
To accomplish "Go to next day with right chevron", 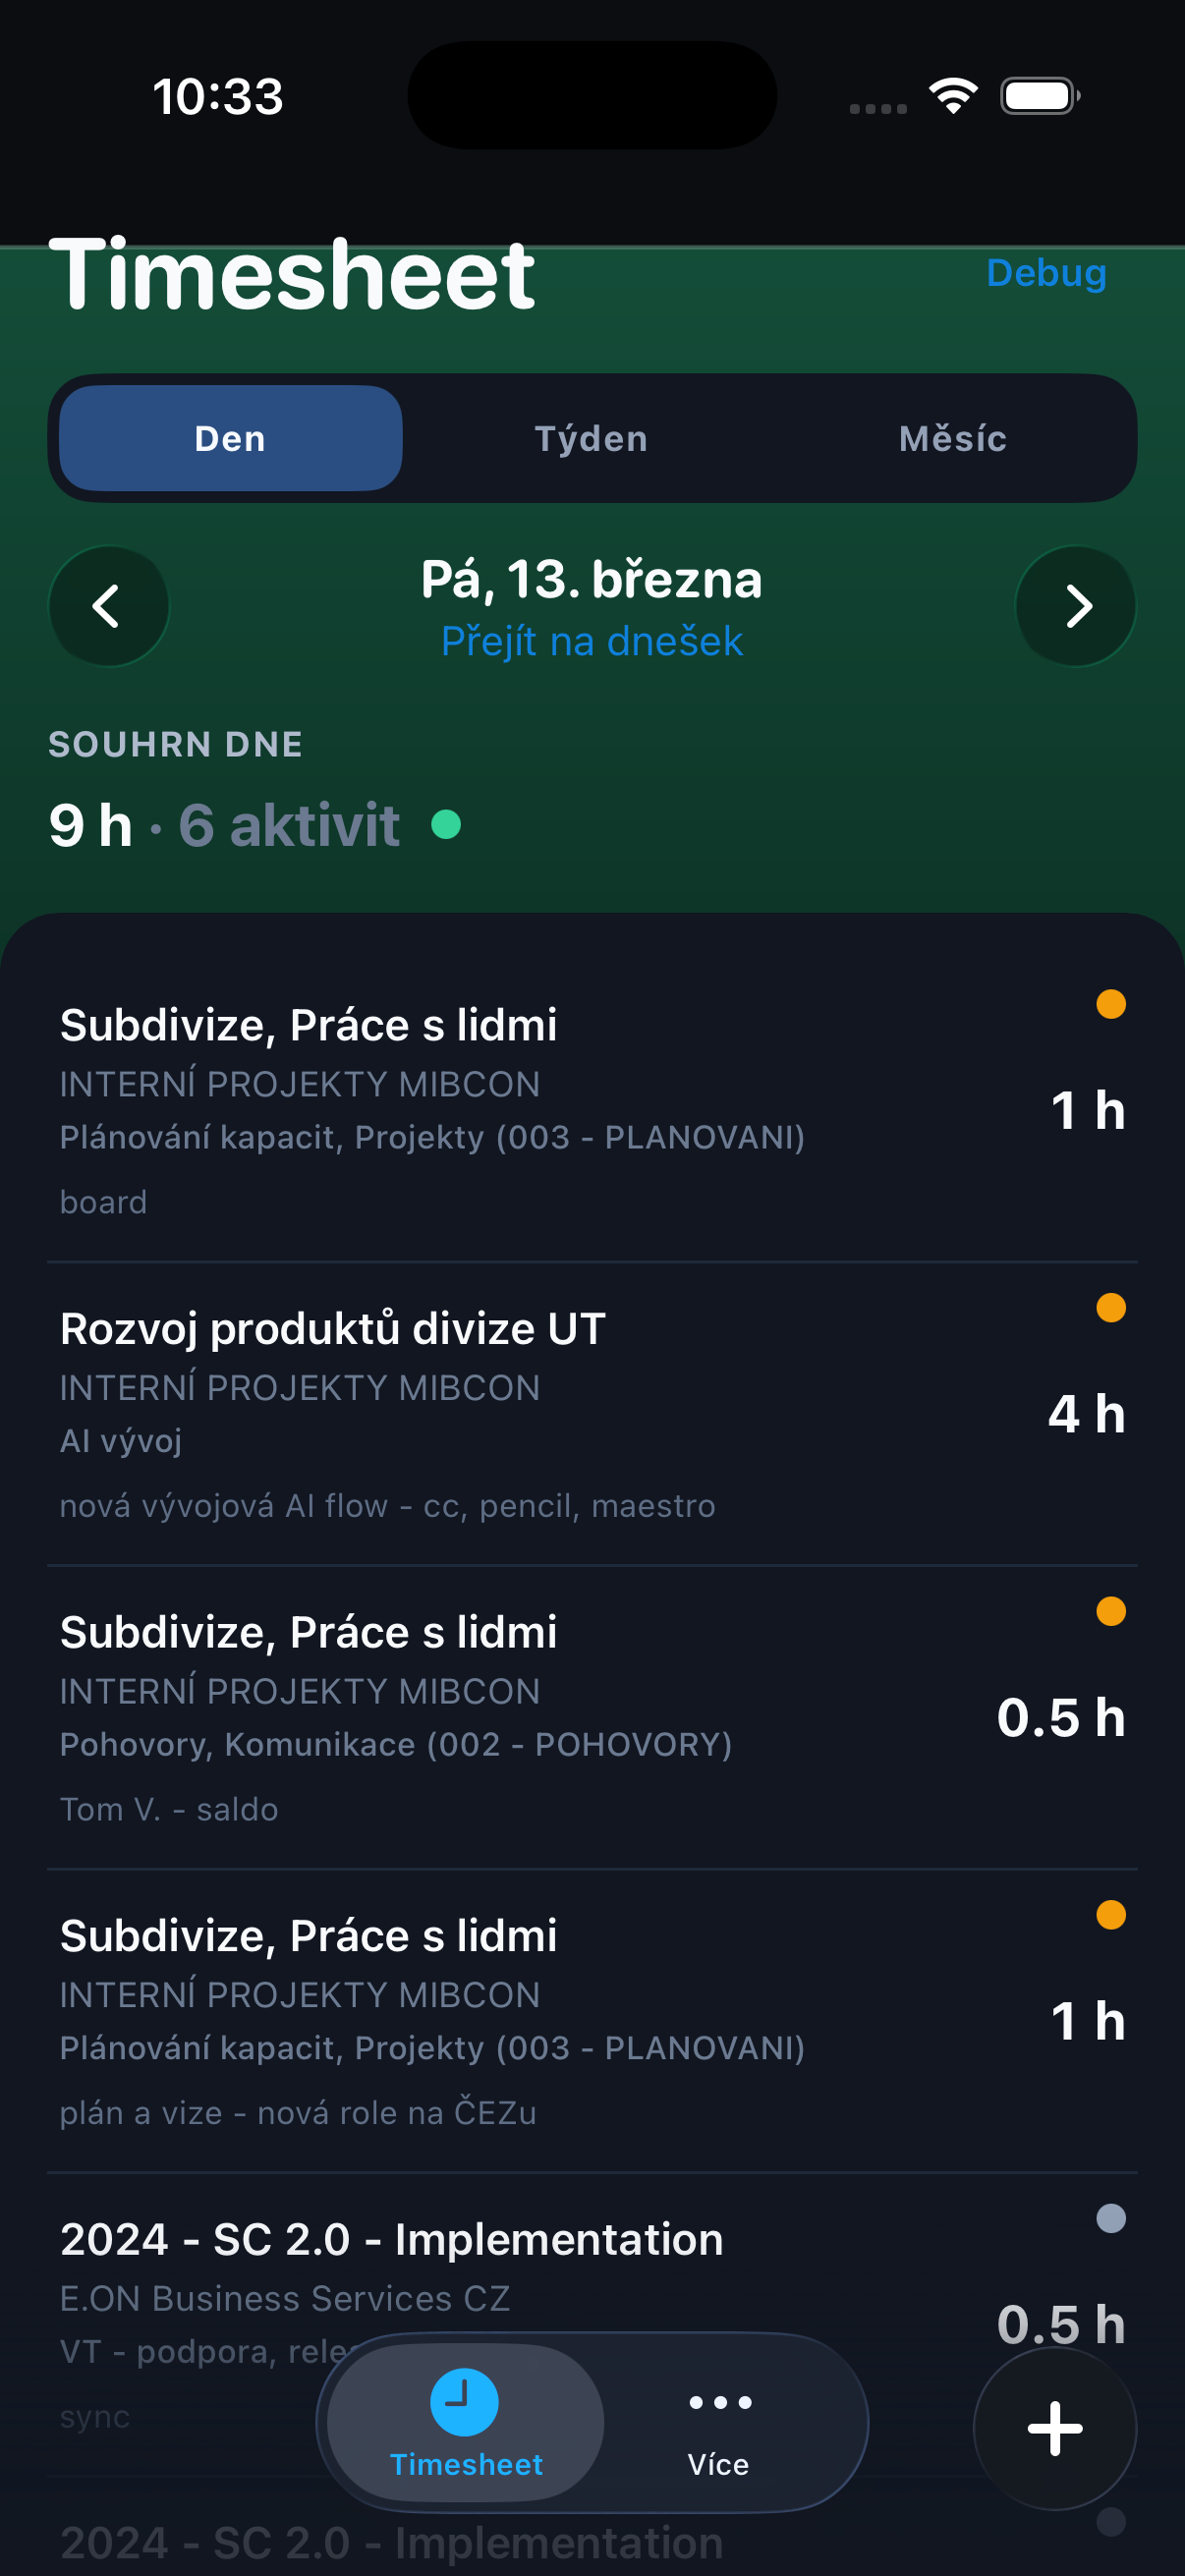I will click(x=1076, y=606).
